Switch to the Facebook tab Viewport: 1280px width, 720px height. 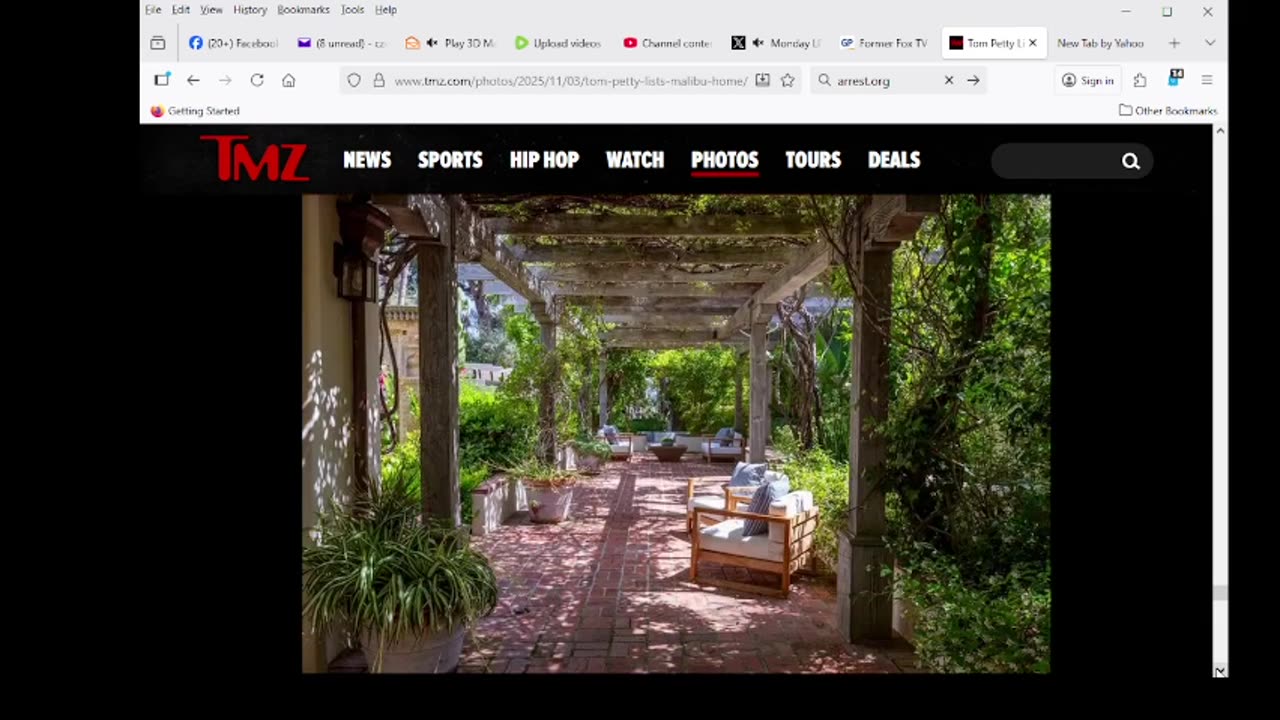(233, 43)
